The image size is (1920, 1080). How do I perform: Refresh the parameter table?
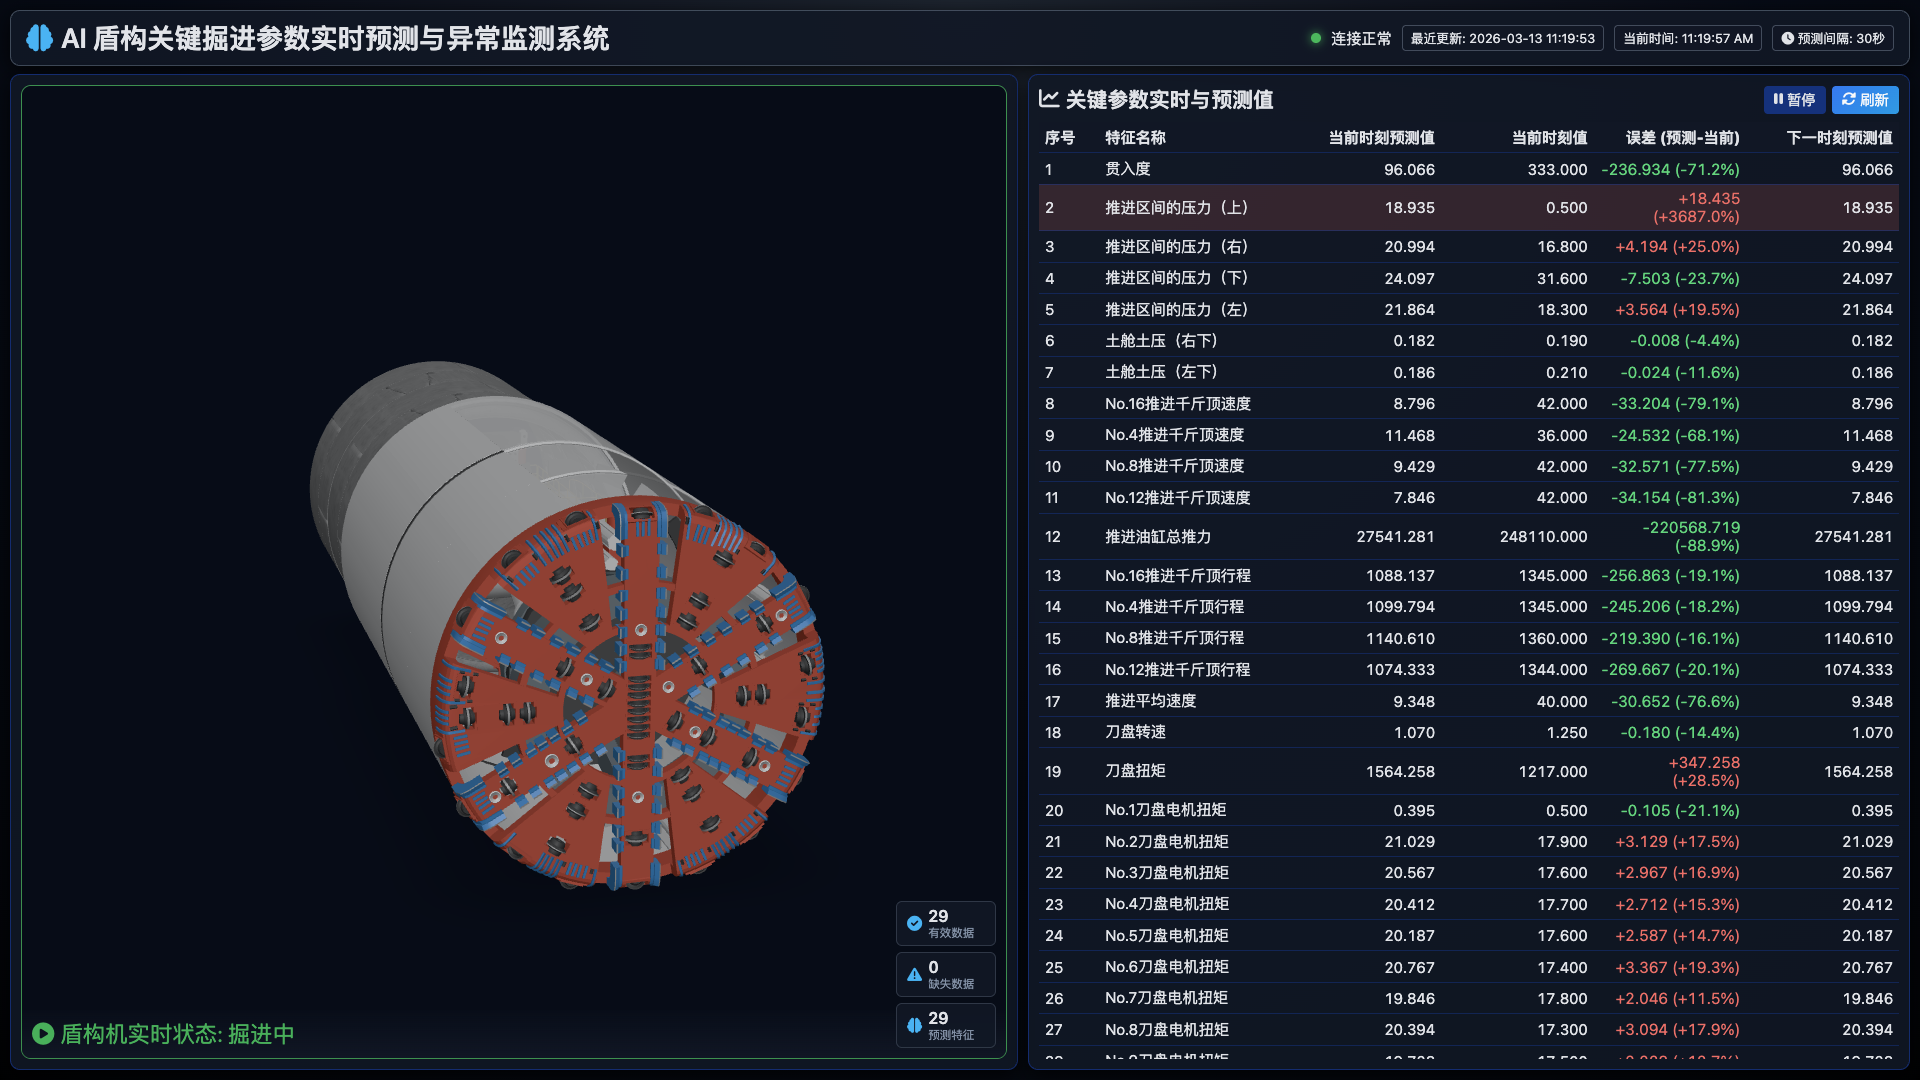pyautogui.click(x=1864, y=99)
